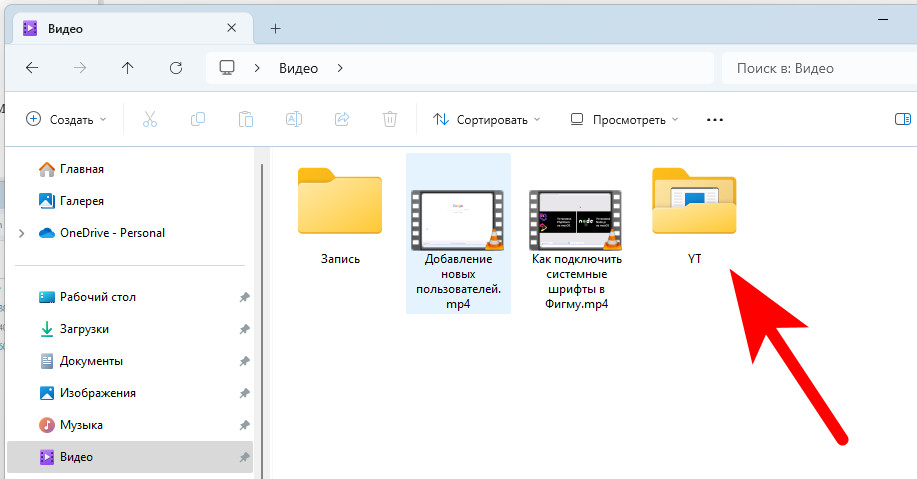
Task: Select the YT folder thumbnail
Action: 694,202
